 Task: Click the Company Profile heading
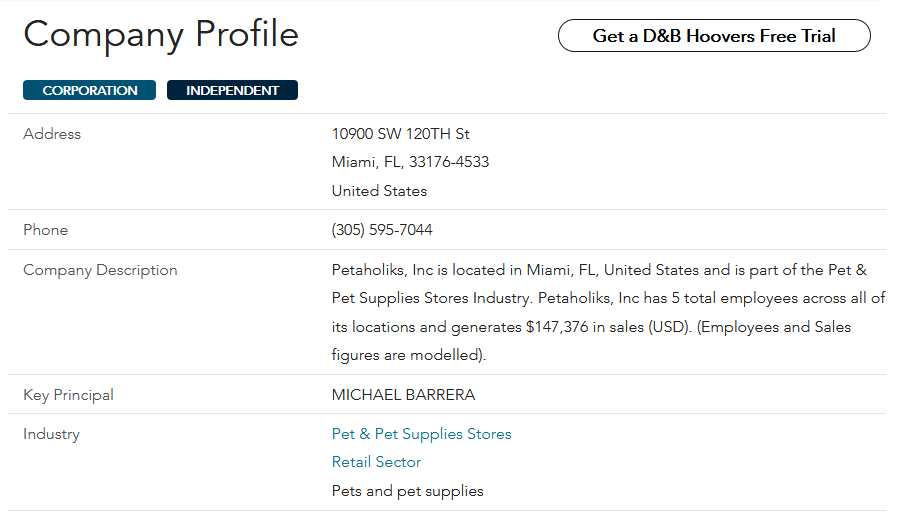161,34
